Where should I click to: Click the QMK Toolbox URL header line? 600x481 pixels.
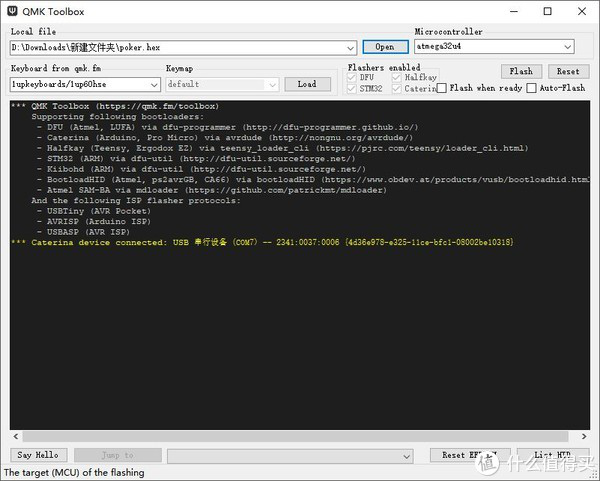(x=115, y=106)
